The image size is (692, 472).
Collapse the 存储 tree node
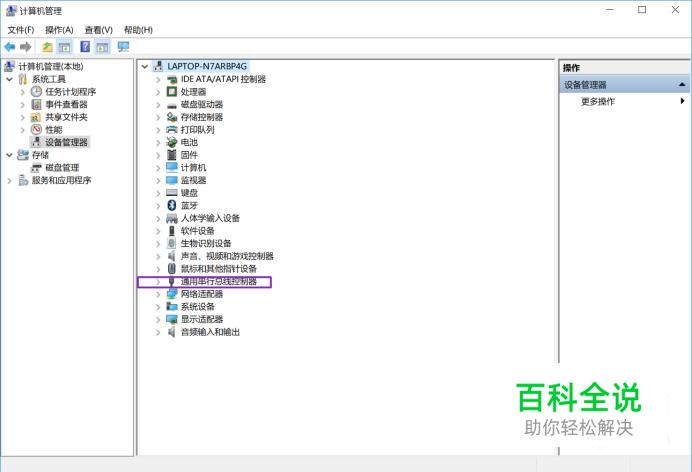[x=9, y=155]
